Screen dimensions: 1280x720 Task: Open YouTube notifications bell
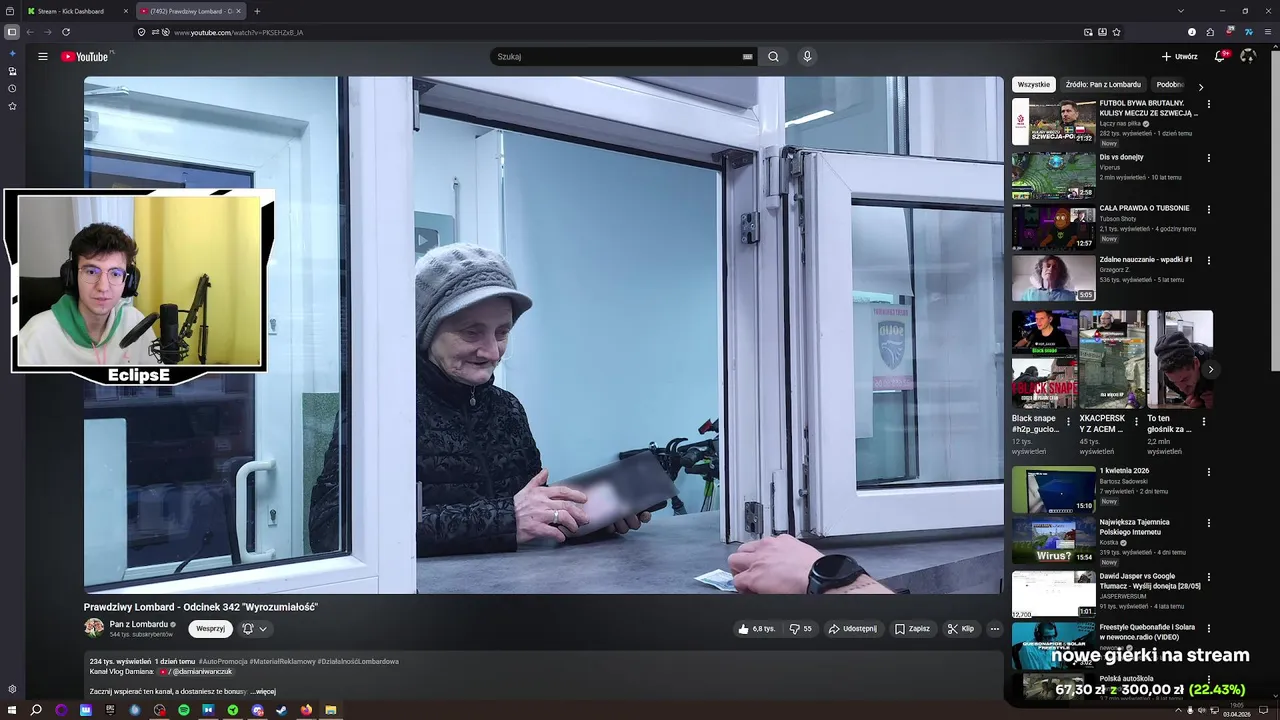pos(1220,57)
